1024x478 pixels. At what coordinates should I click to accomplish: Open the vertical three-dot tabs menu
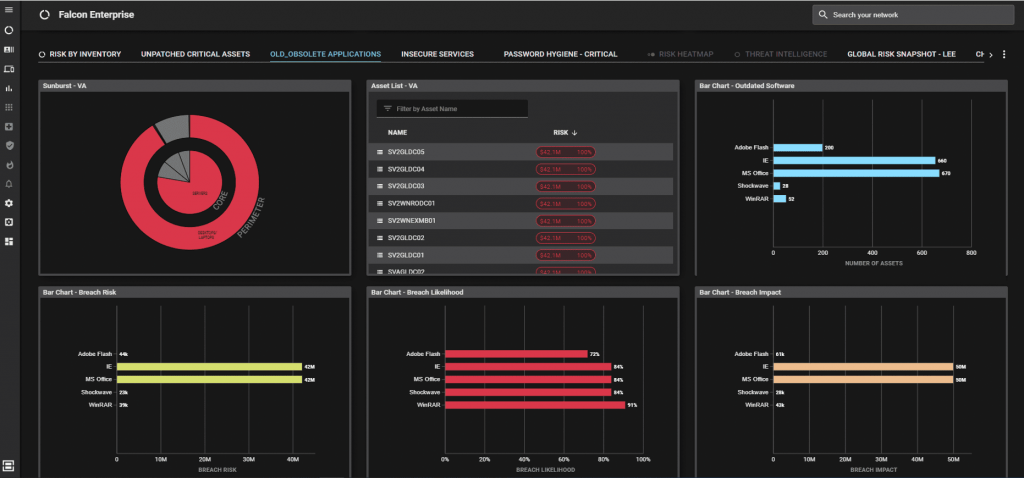[x=1004, y=54]
